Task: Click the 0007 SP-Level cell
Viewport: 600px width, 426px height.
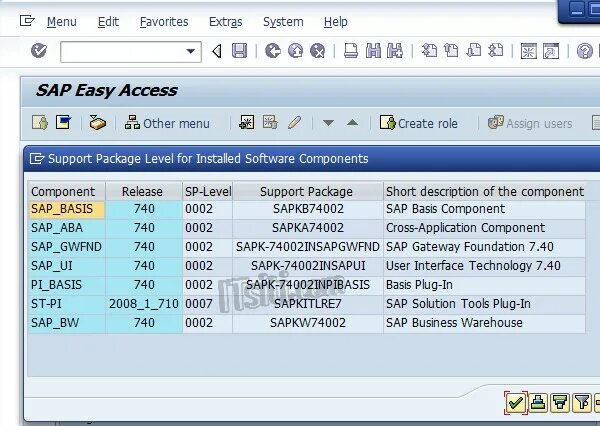Action: pos(207,304)
